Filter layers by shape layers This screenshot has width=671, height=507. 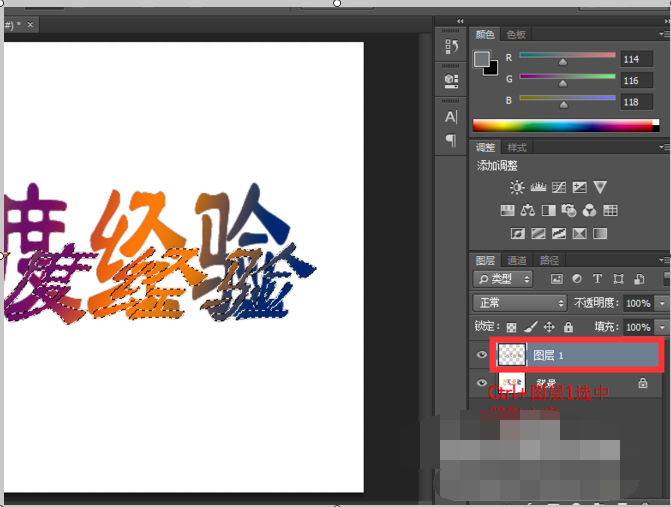(x=618, y=279)
